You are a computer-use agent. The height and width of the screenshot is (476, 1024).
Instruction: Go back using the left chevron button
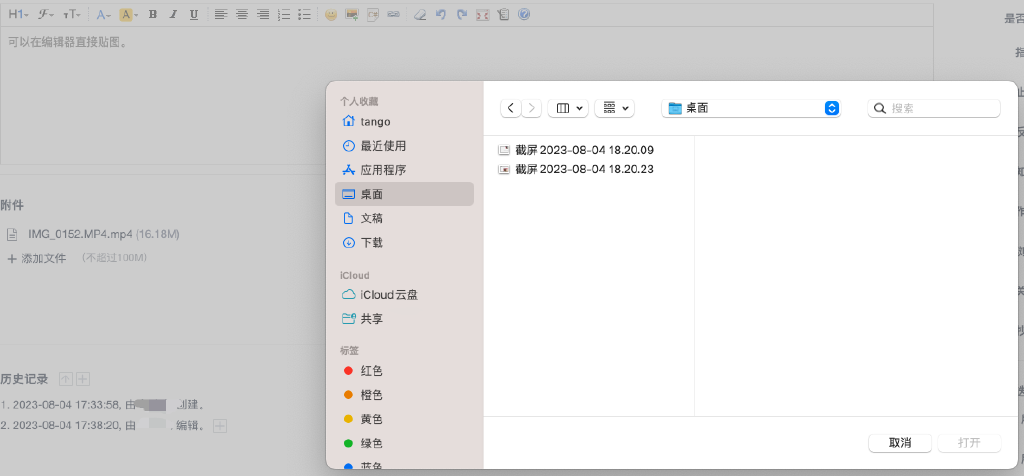[x=512, y=108]
